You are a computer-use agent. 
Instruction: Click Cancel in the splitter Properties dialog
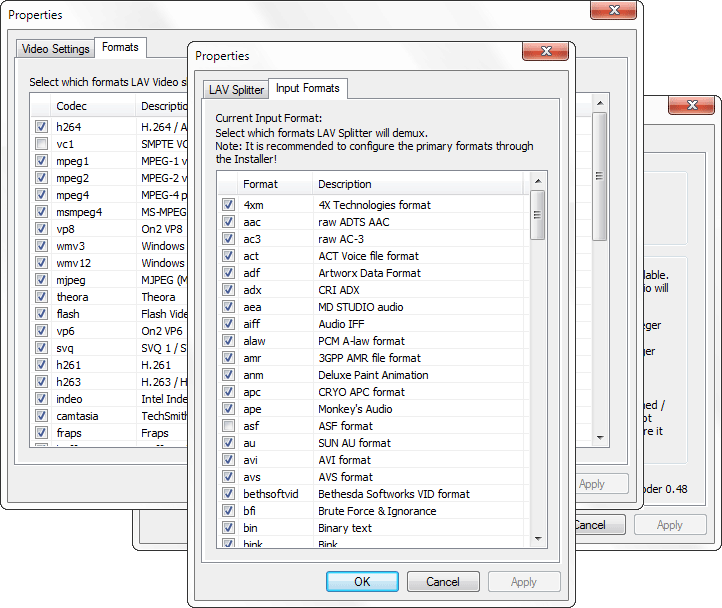[443, 582]
